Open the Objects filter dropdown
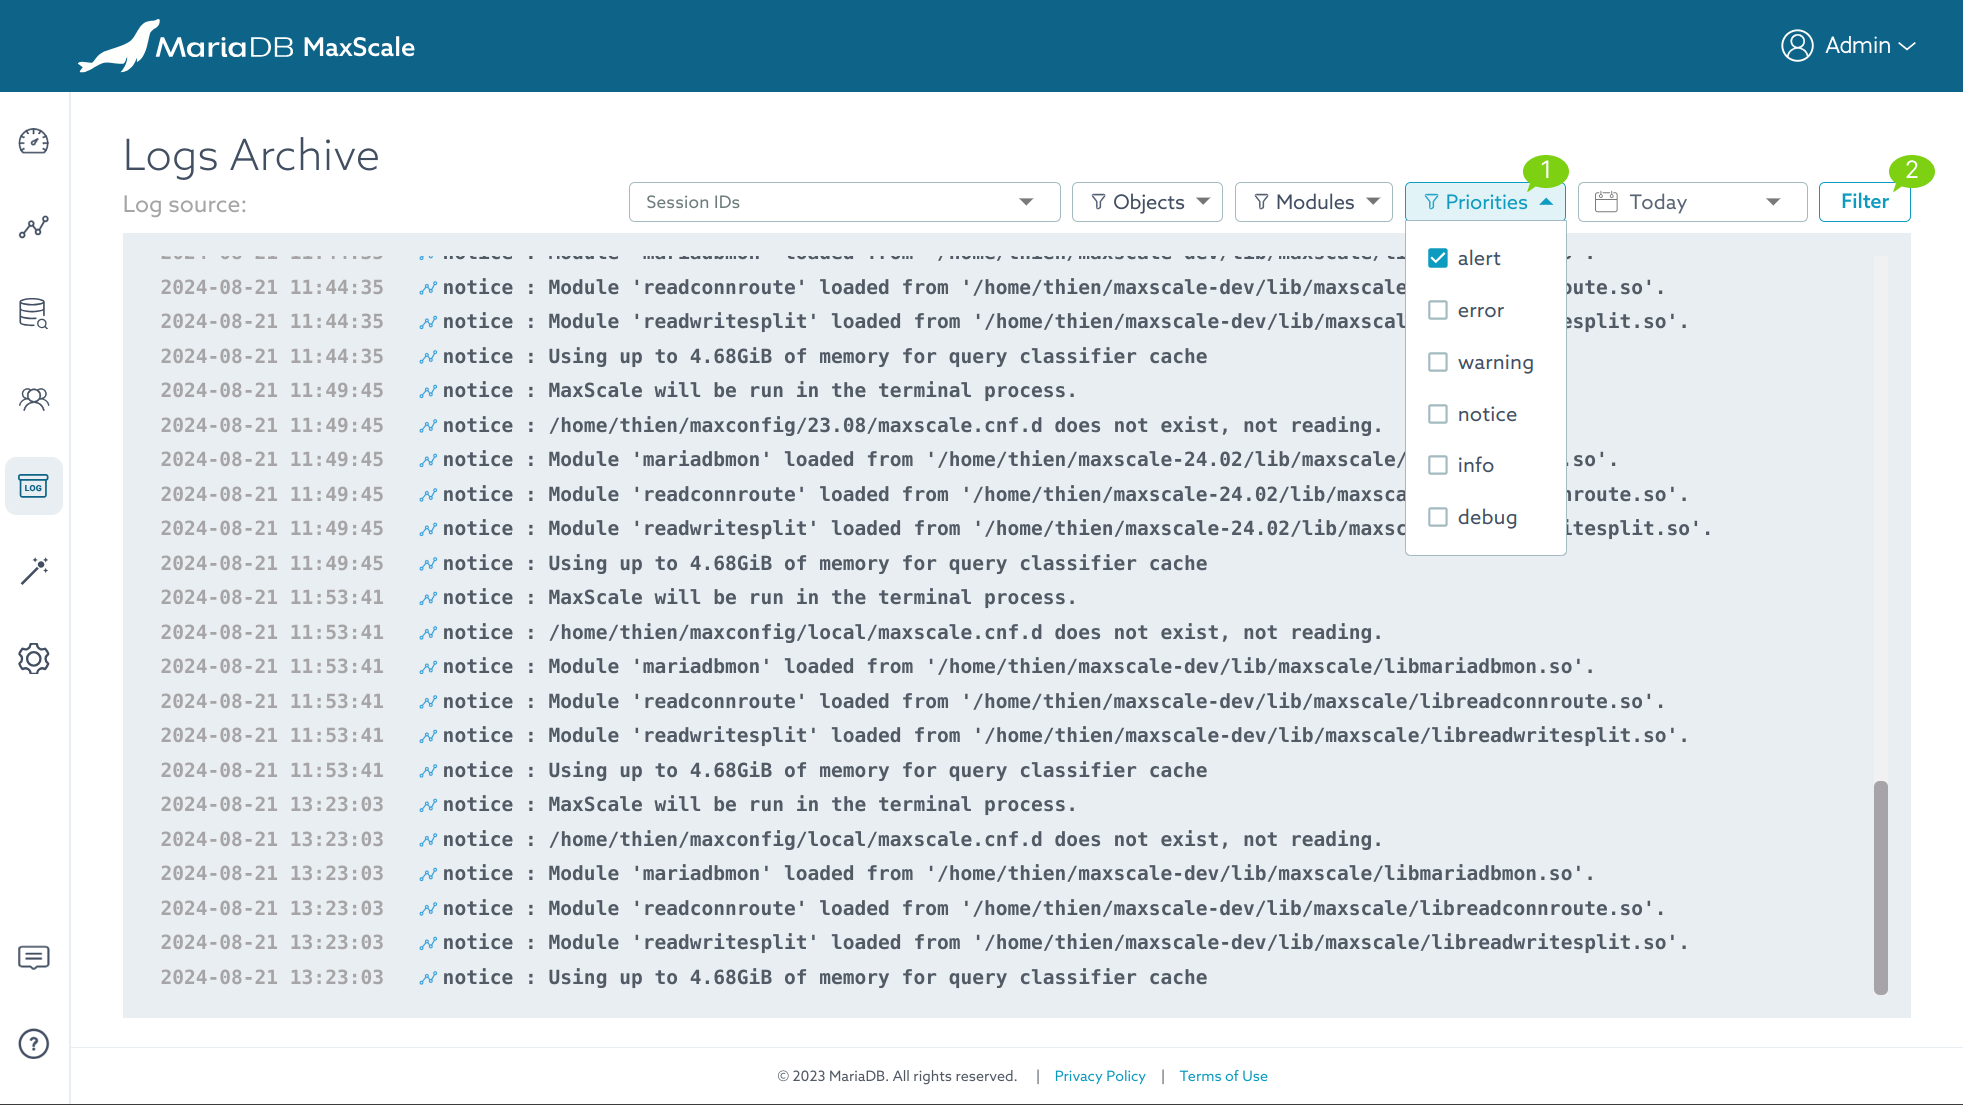1963x1105 pixels. 1148,202
